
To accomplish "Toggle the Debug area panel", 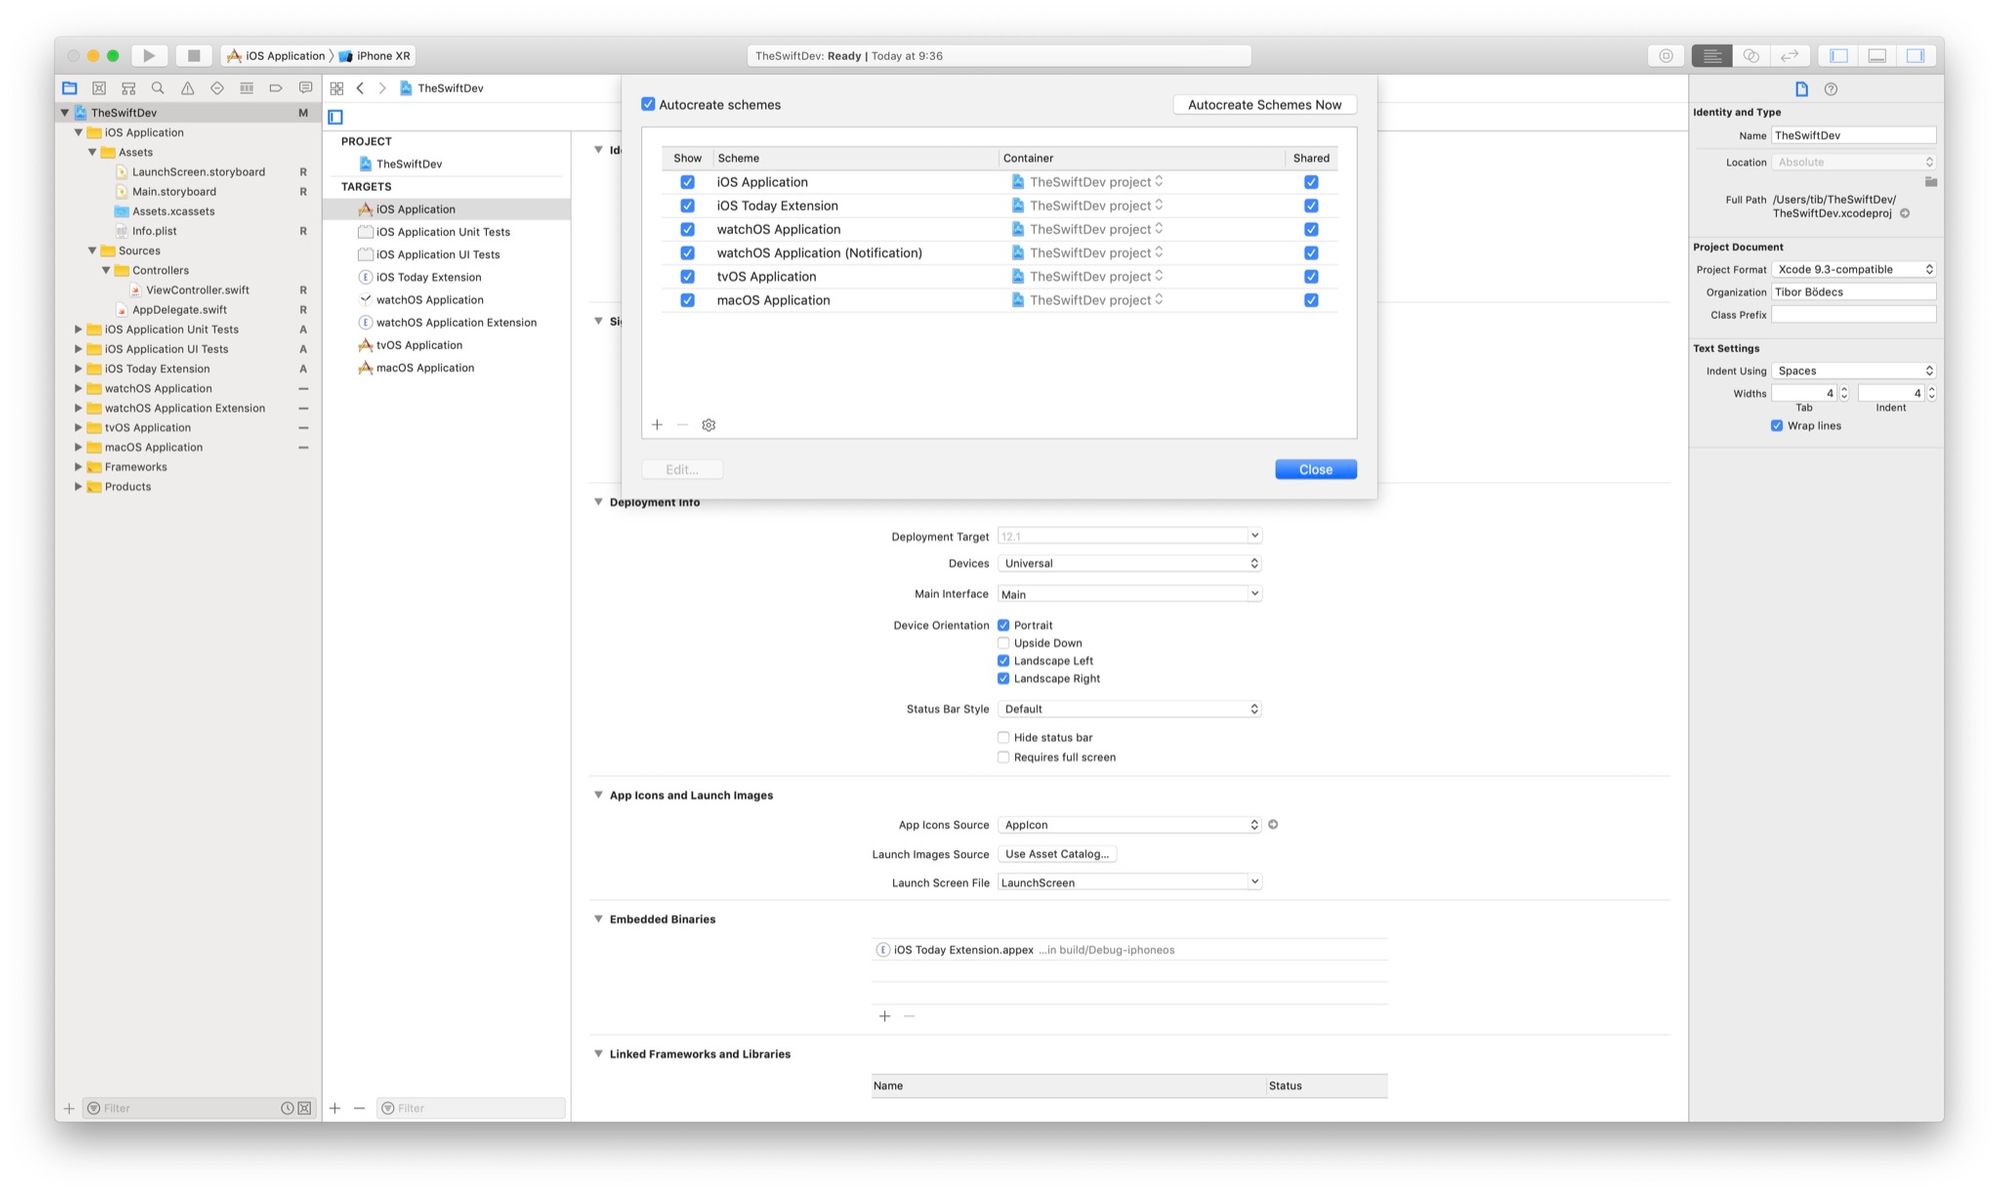I will coord(1877,56).
